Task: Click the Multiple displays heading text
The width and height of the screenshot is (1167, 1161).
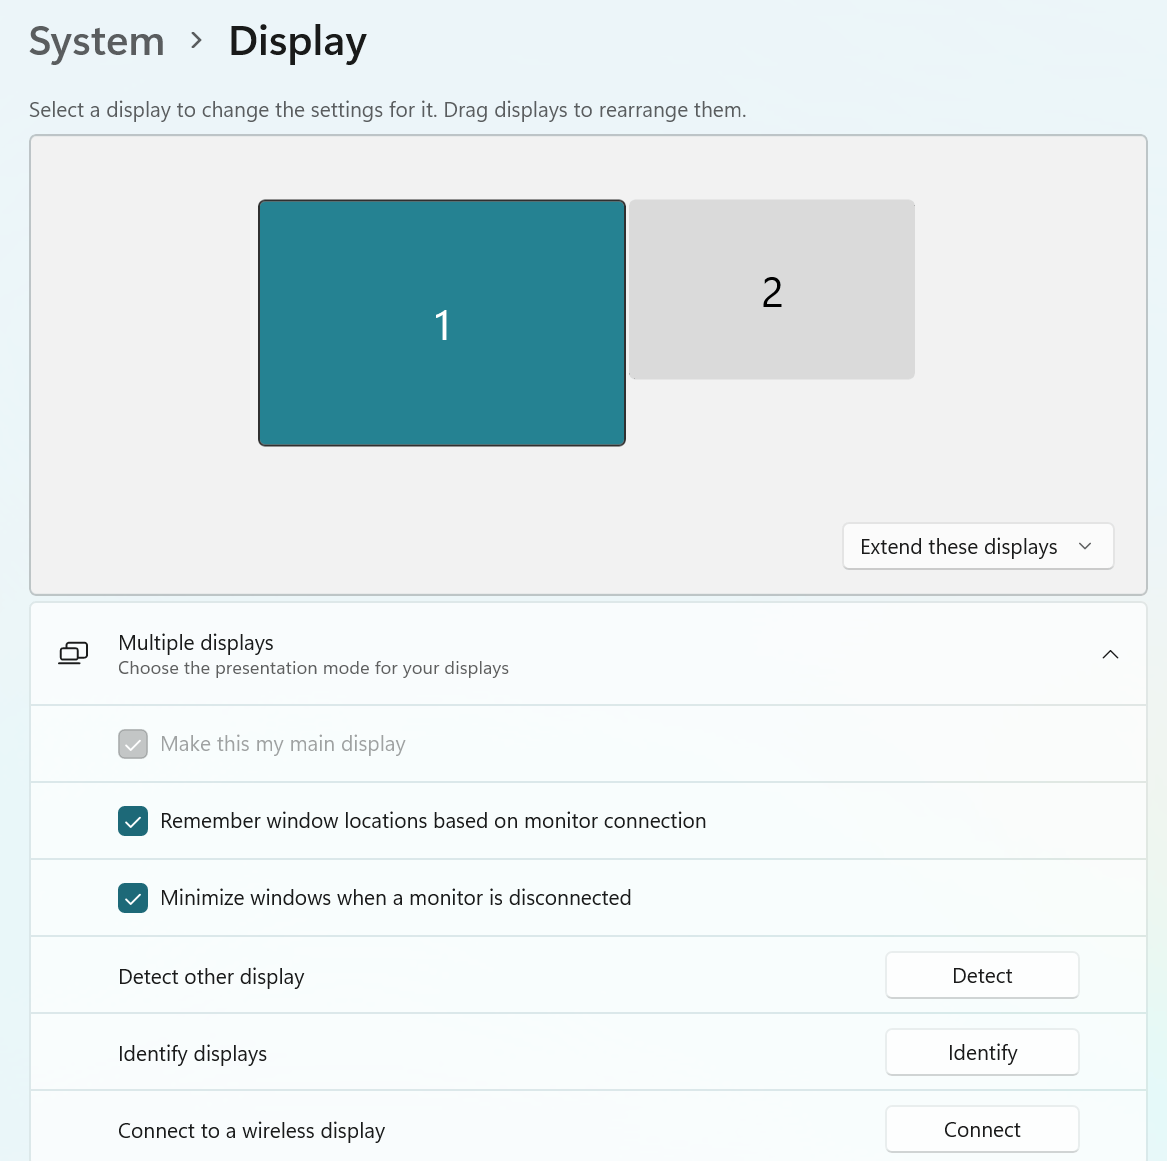Action: pos(196,643)
